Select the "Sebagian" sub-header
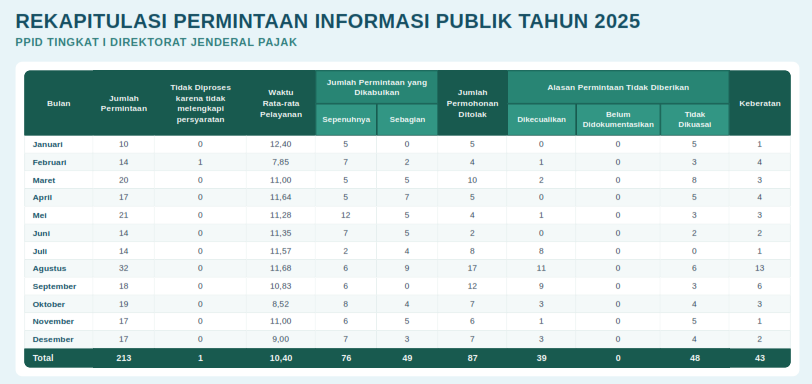This screenshot has height=384, width=812. (408, 120)
